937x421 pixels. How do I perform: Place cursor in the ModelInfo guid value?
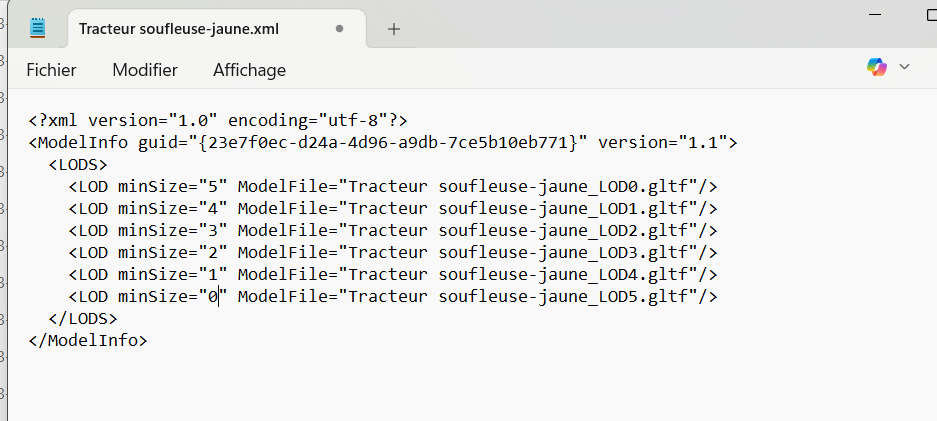tap(388, 142)
